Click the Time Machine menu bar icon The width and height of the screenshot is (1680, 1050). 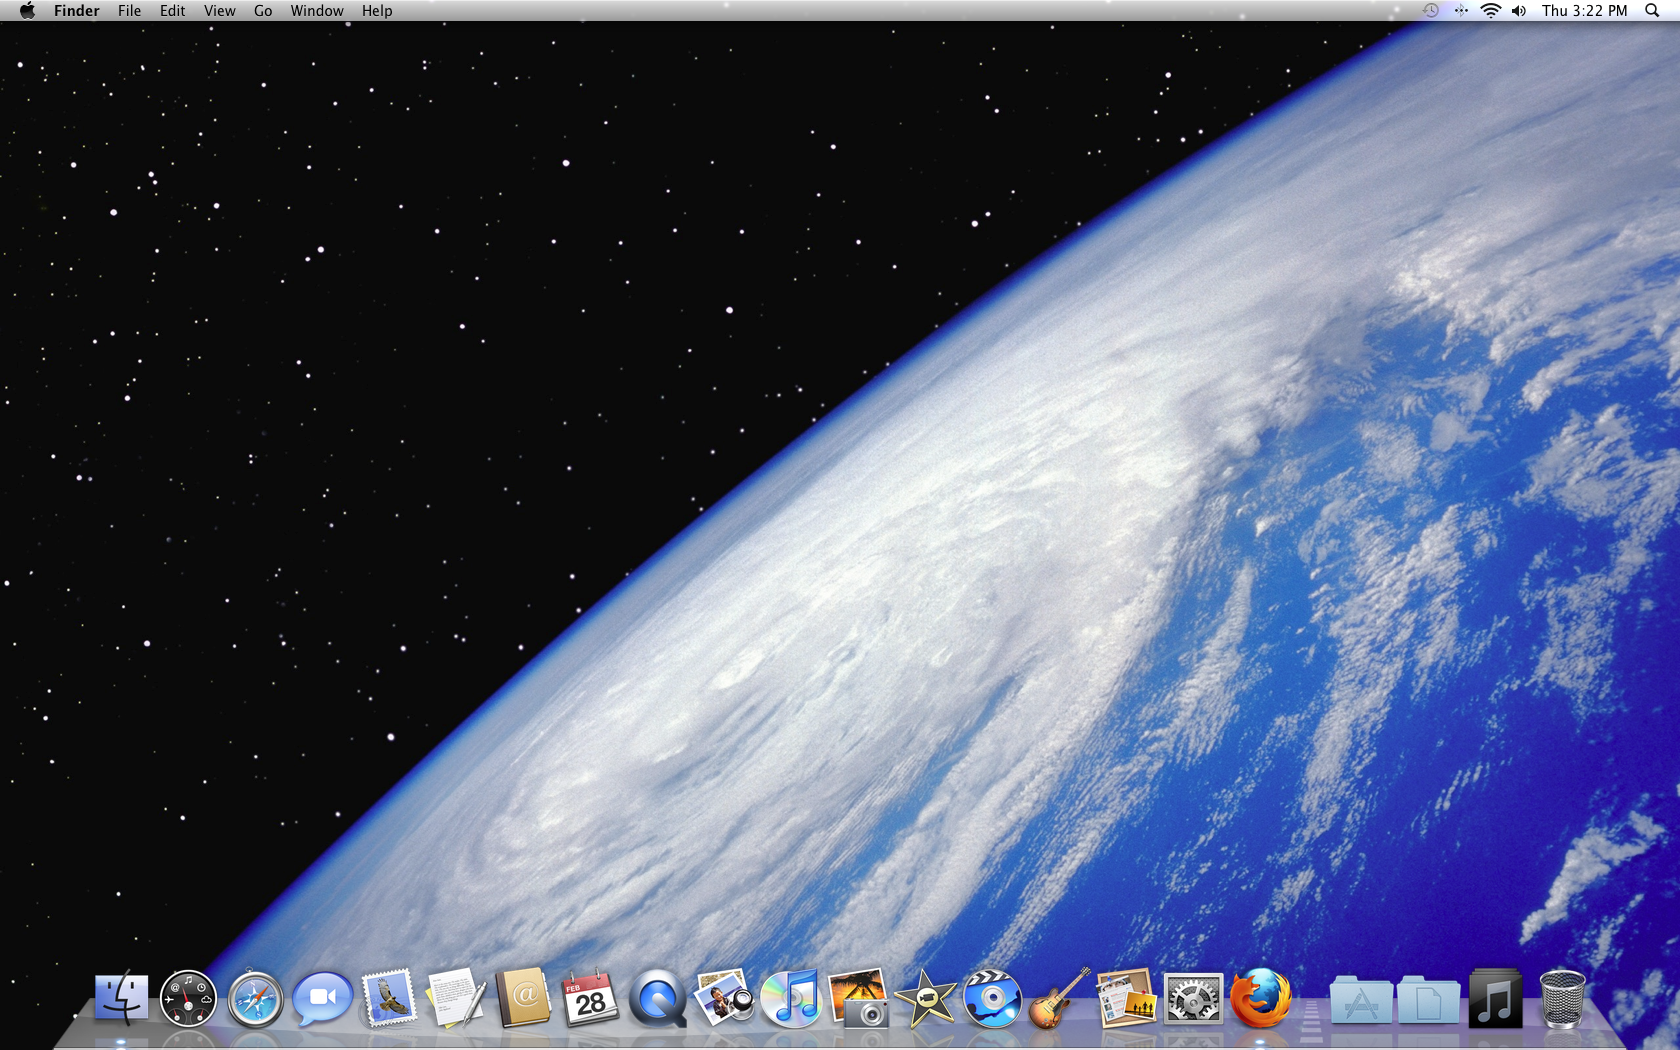[1431, 10]
